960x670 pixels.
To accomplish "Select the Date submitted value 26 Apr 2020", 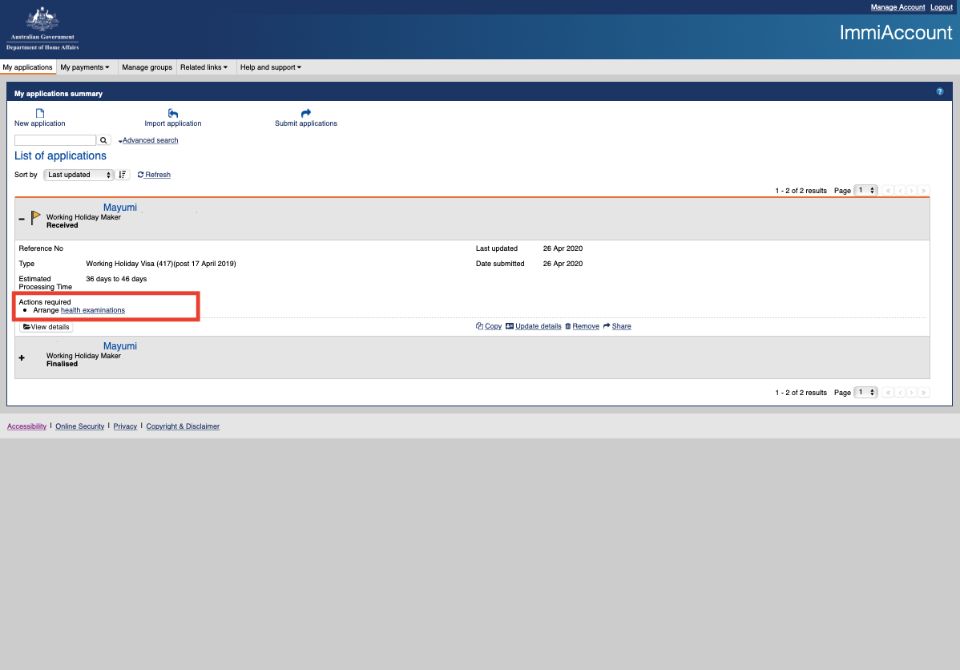I will [x=563, y=263].
